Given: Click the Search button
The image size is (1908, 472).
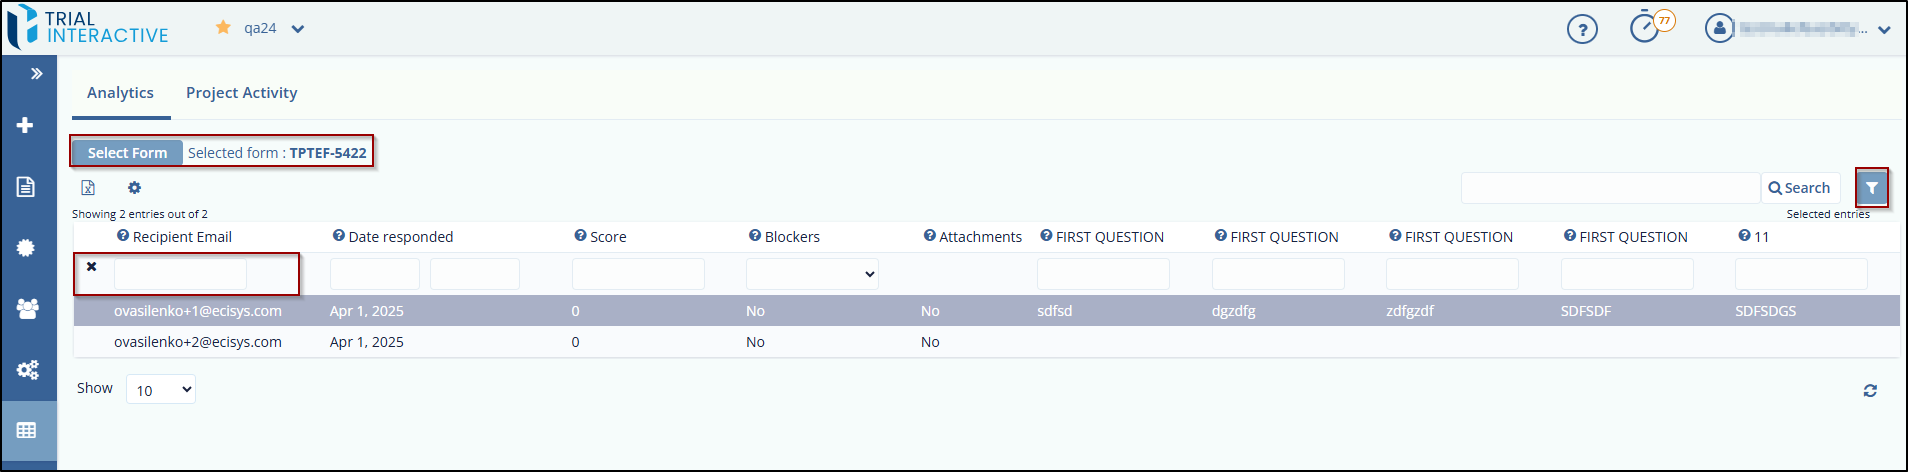Looking at the screenshot, I should click(x=1800, y=188).
